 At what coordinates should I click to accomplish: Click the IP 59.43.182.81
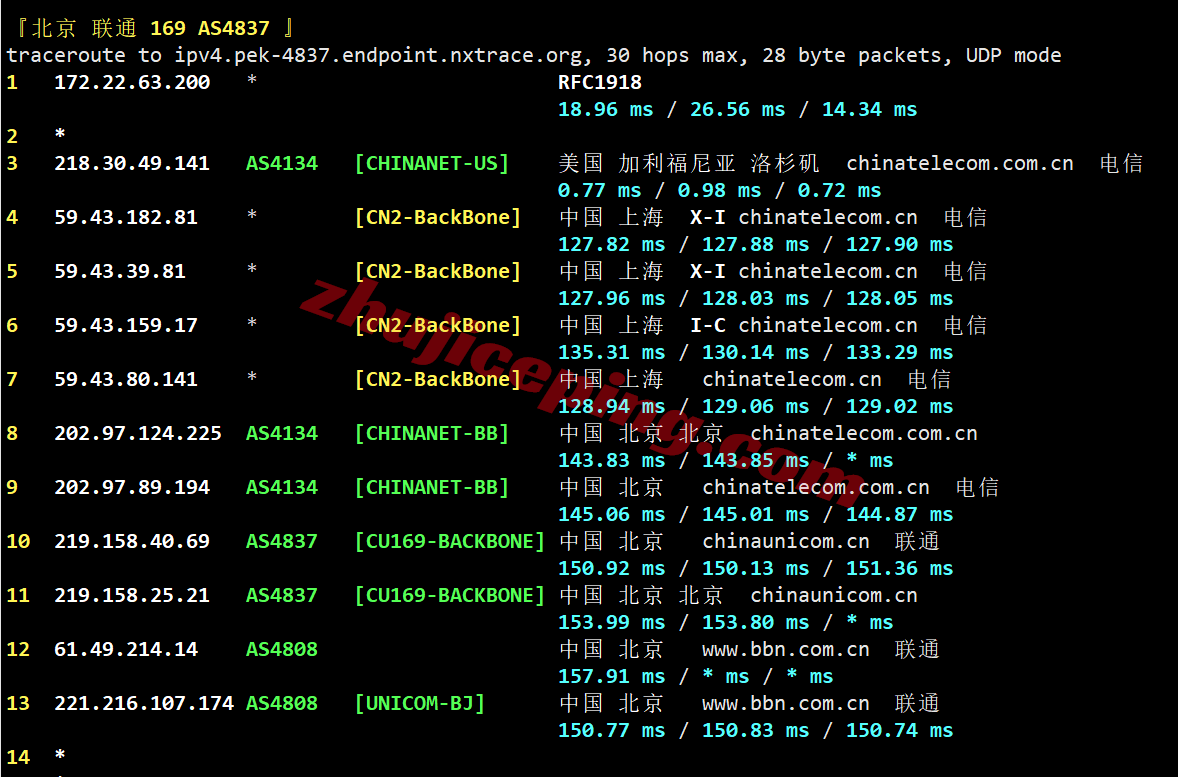[126, 218]
